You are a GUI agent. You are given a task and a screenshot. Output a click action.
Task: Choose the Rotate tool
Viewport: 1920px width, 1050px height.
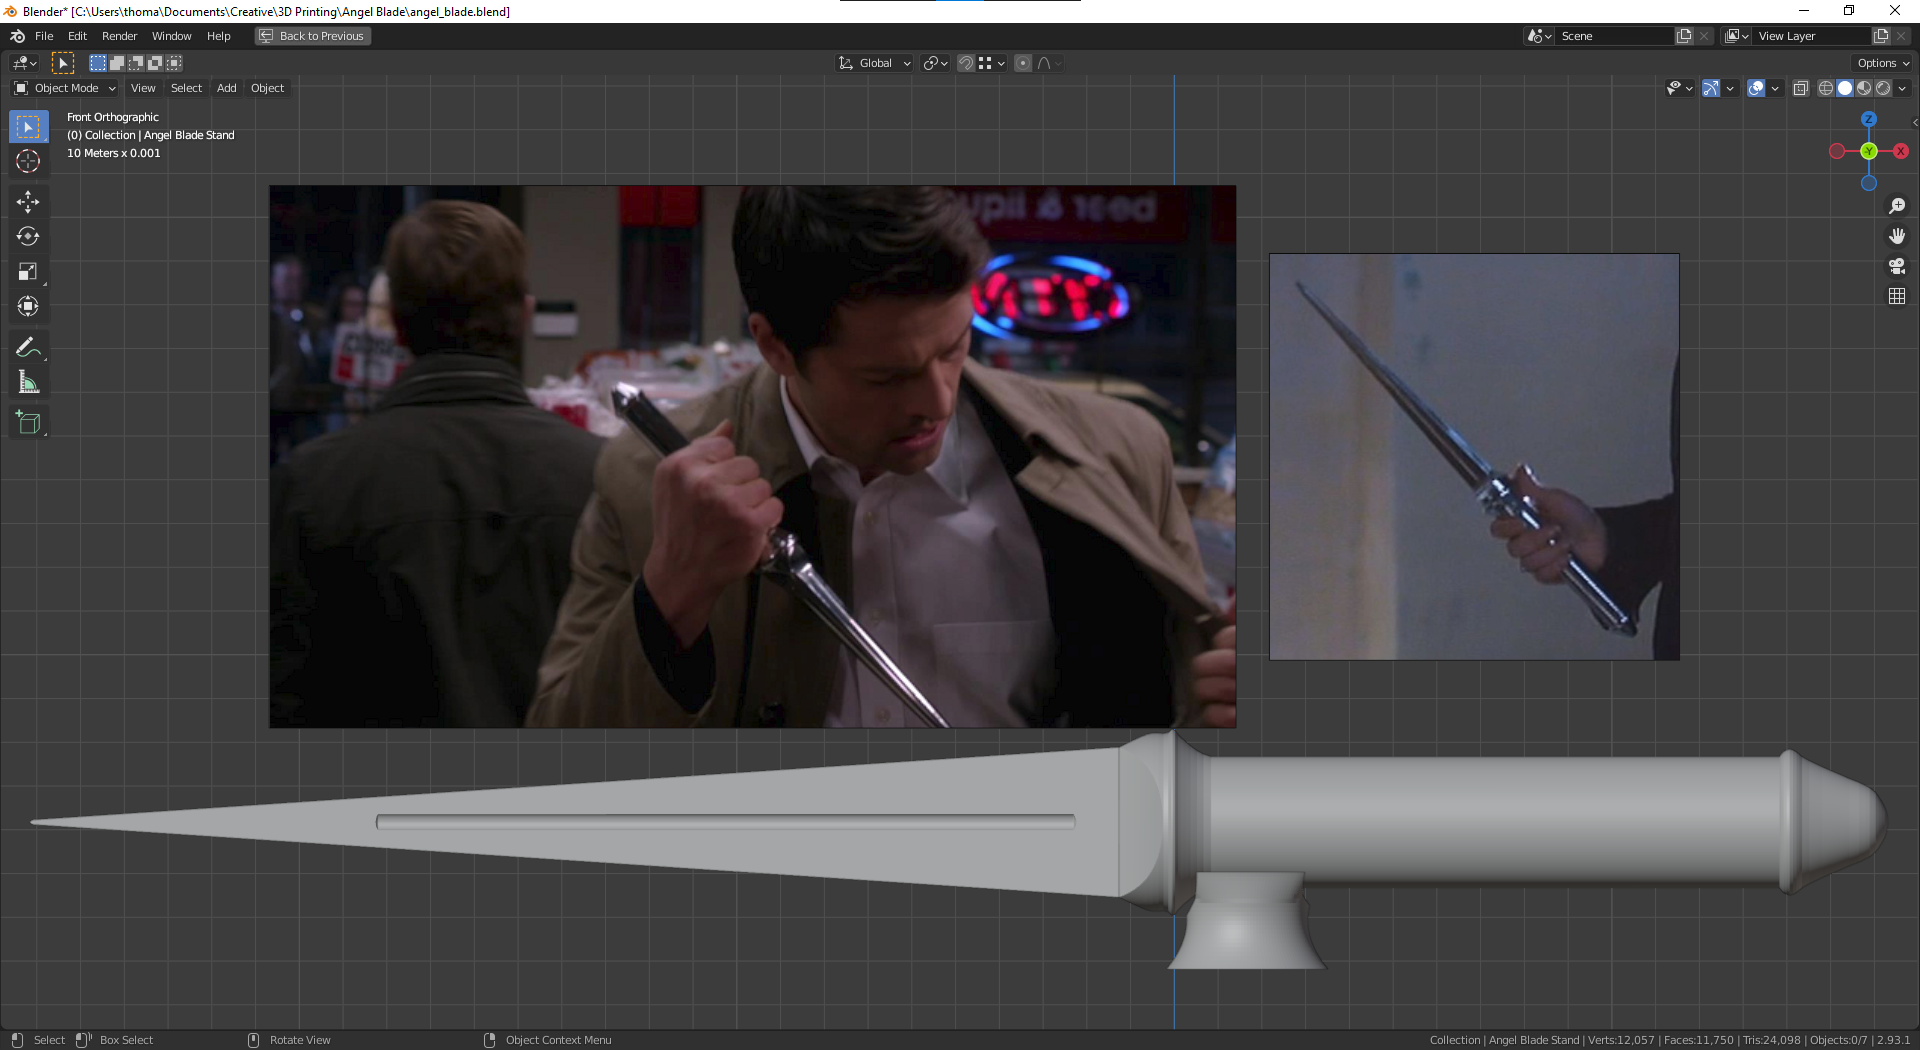tap(28, 237)
